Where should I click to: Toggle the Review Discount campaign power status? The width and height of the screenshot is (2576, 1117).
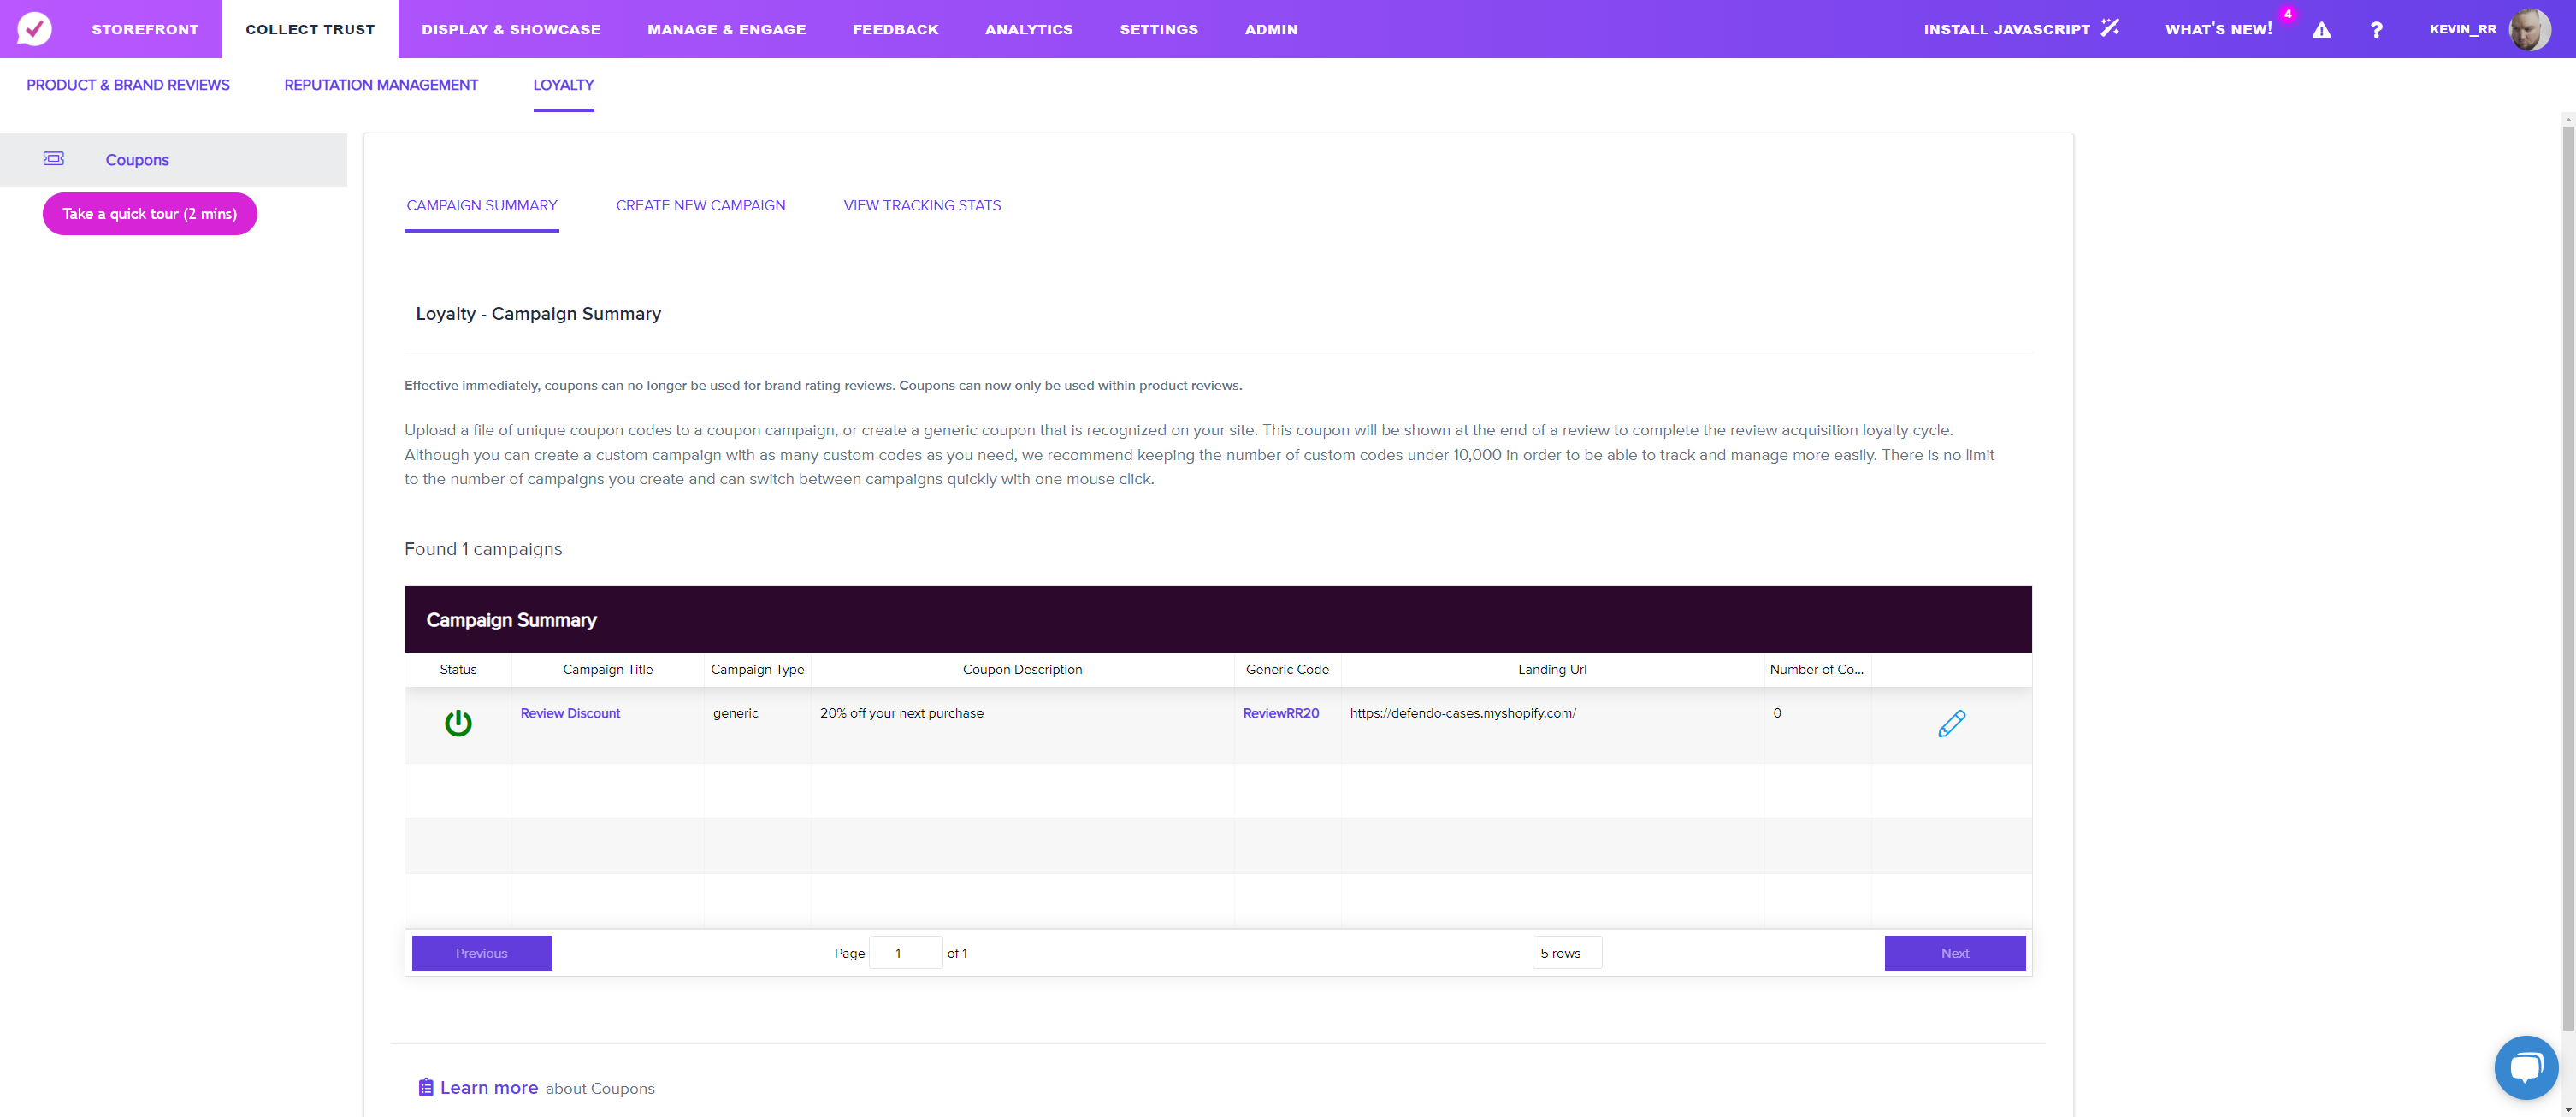pyautogui.click(x=458, y=722)
